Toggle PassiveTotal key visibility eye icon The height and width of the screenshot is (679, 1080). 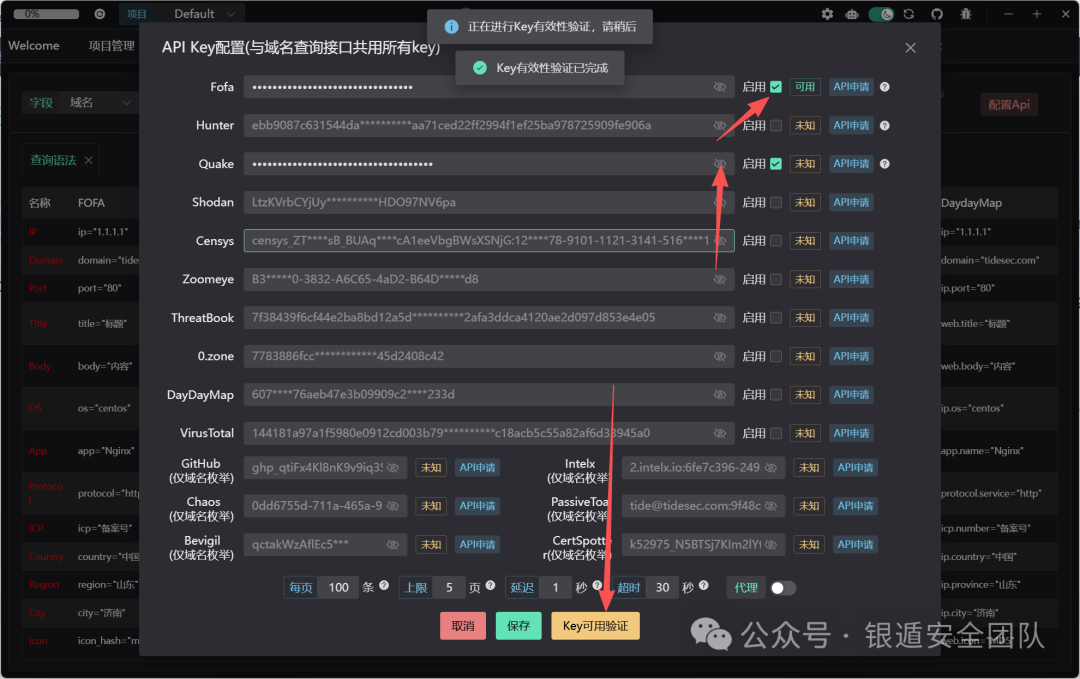coord(771,505)
